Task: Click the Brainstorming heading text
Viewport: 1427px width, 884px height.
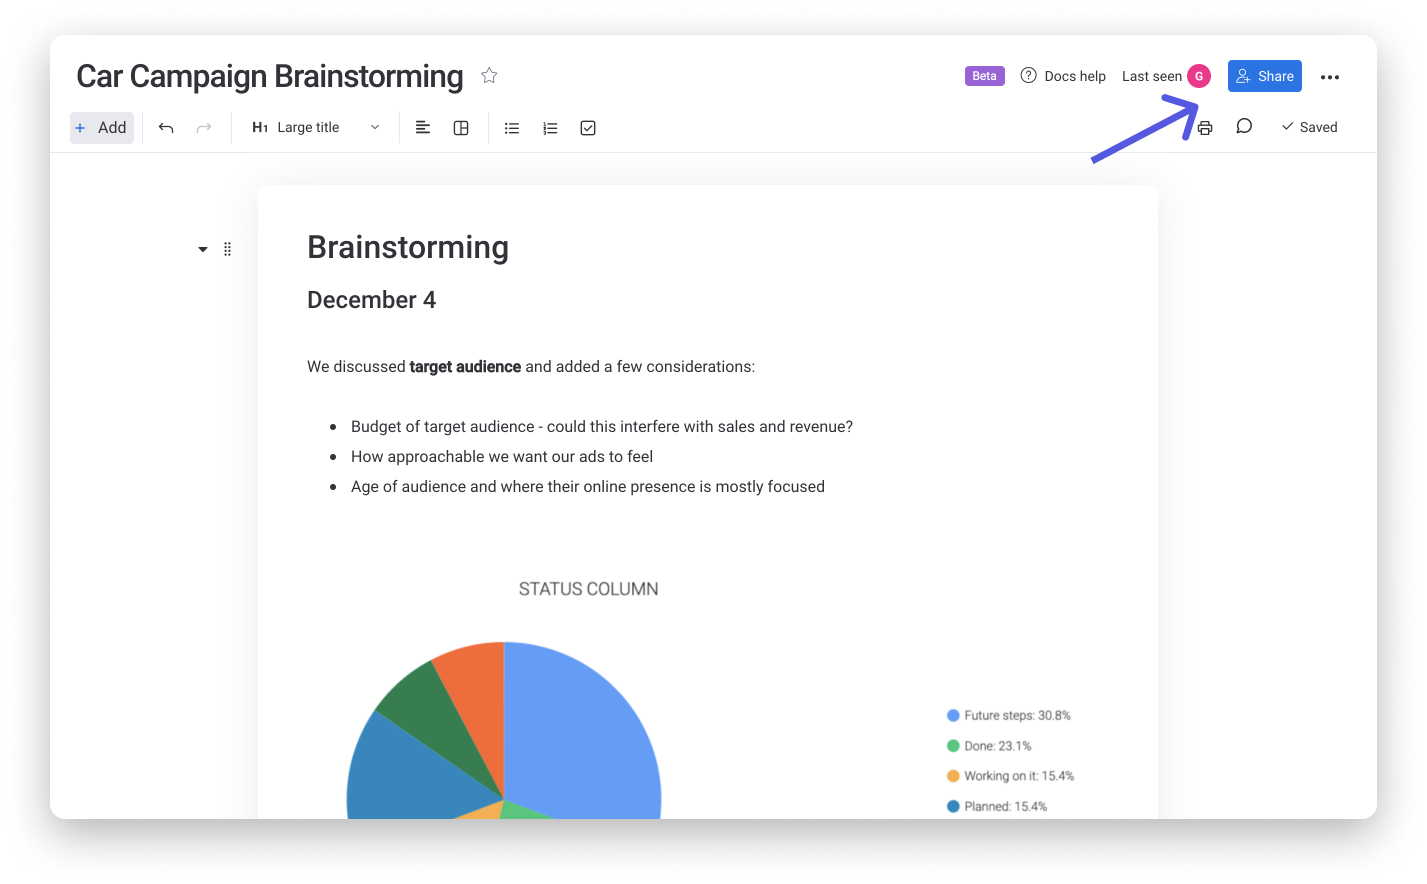Action: tap(408, 247)
